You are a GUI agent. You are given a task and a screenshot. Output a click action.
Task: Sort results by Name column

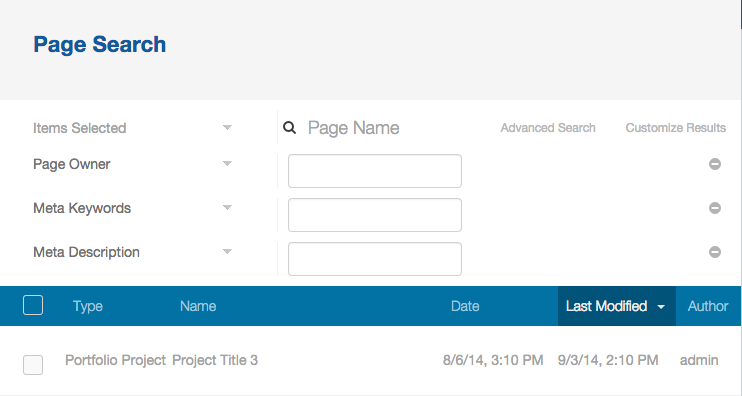tap(198, 306)
